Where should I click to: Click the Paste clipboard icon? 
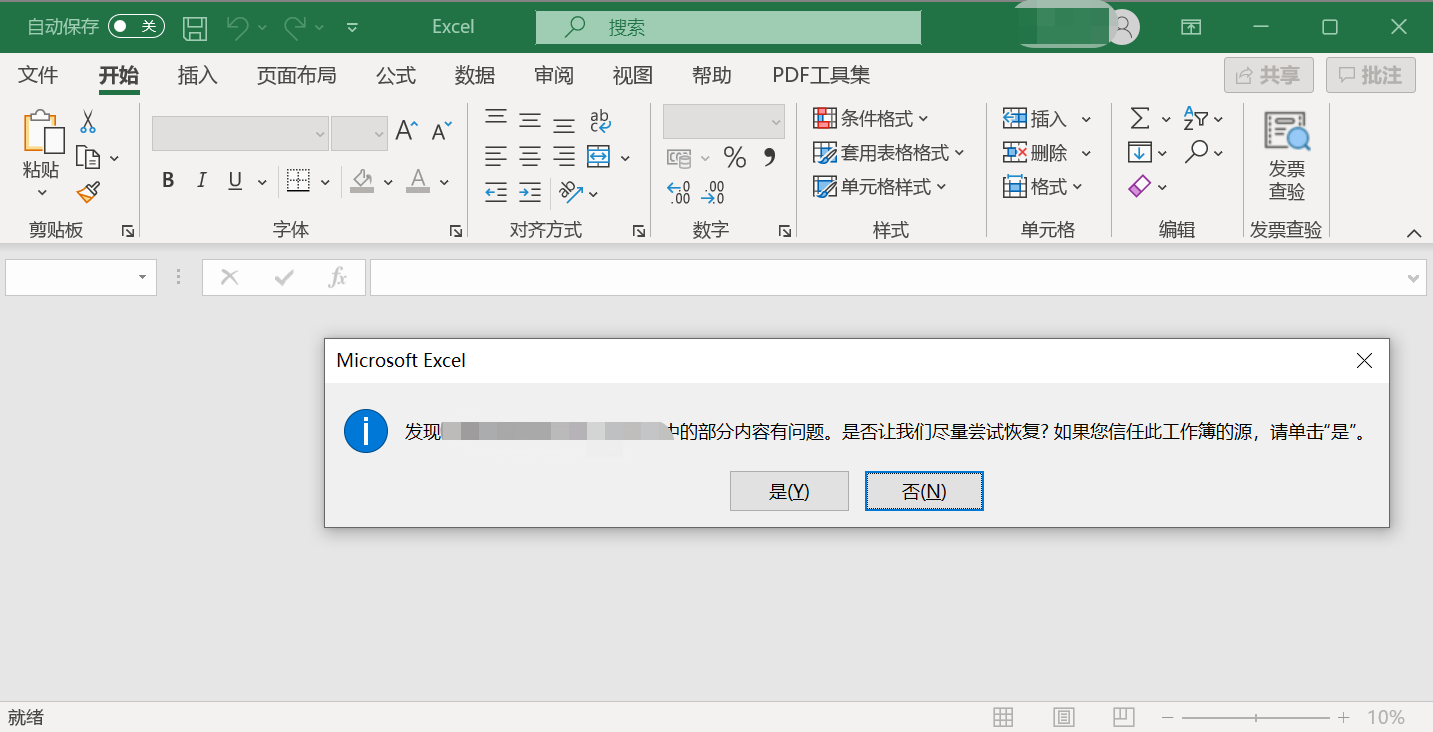[42, 132]
